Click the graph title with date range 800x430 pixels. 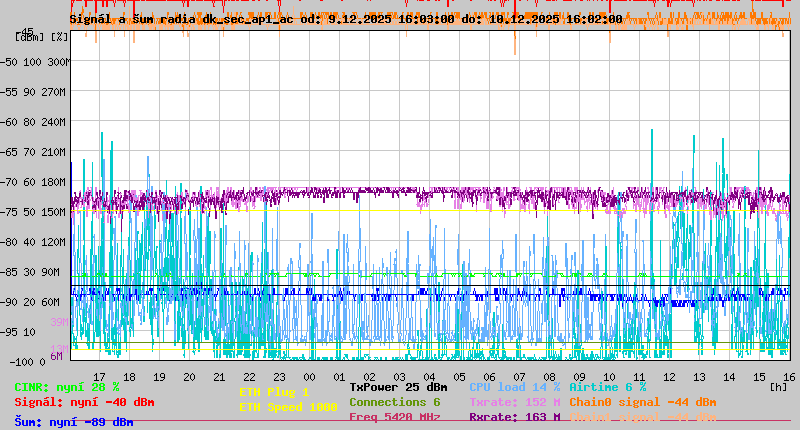click(x=345, y=19)
